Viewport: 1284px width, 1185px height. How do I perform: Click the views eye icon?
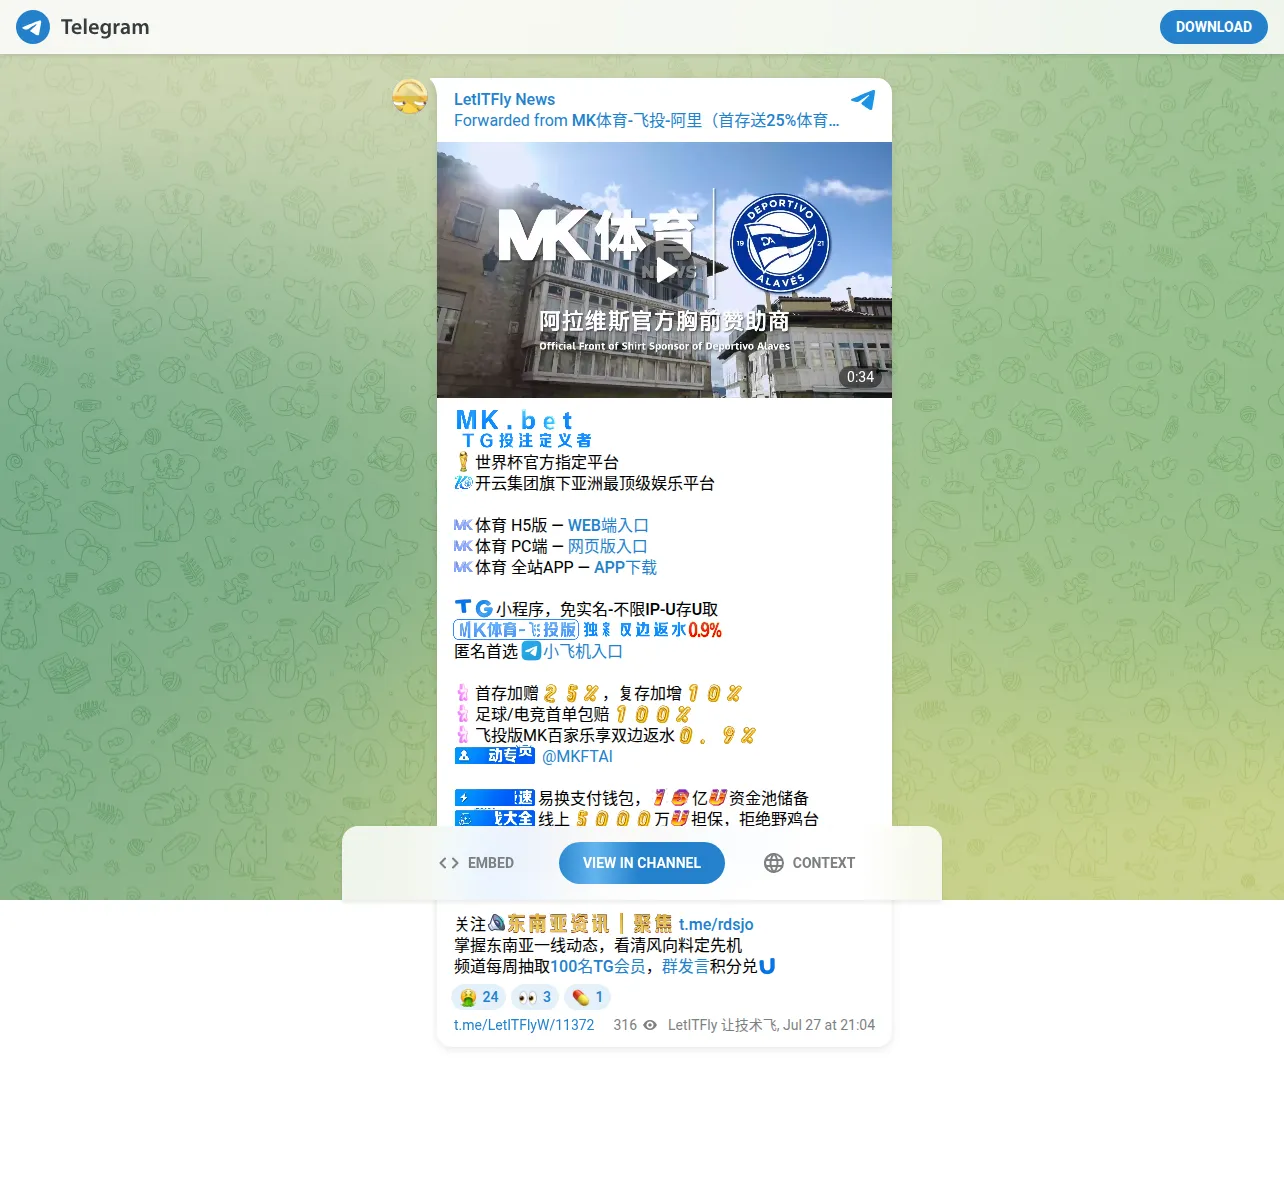(650, 1025)
